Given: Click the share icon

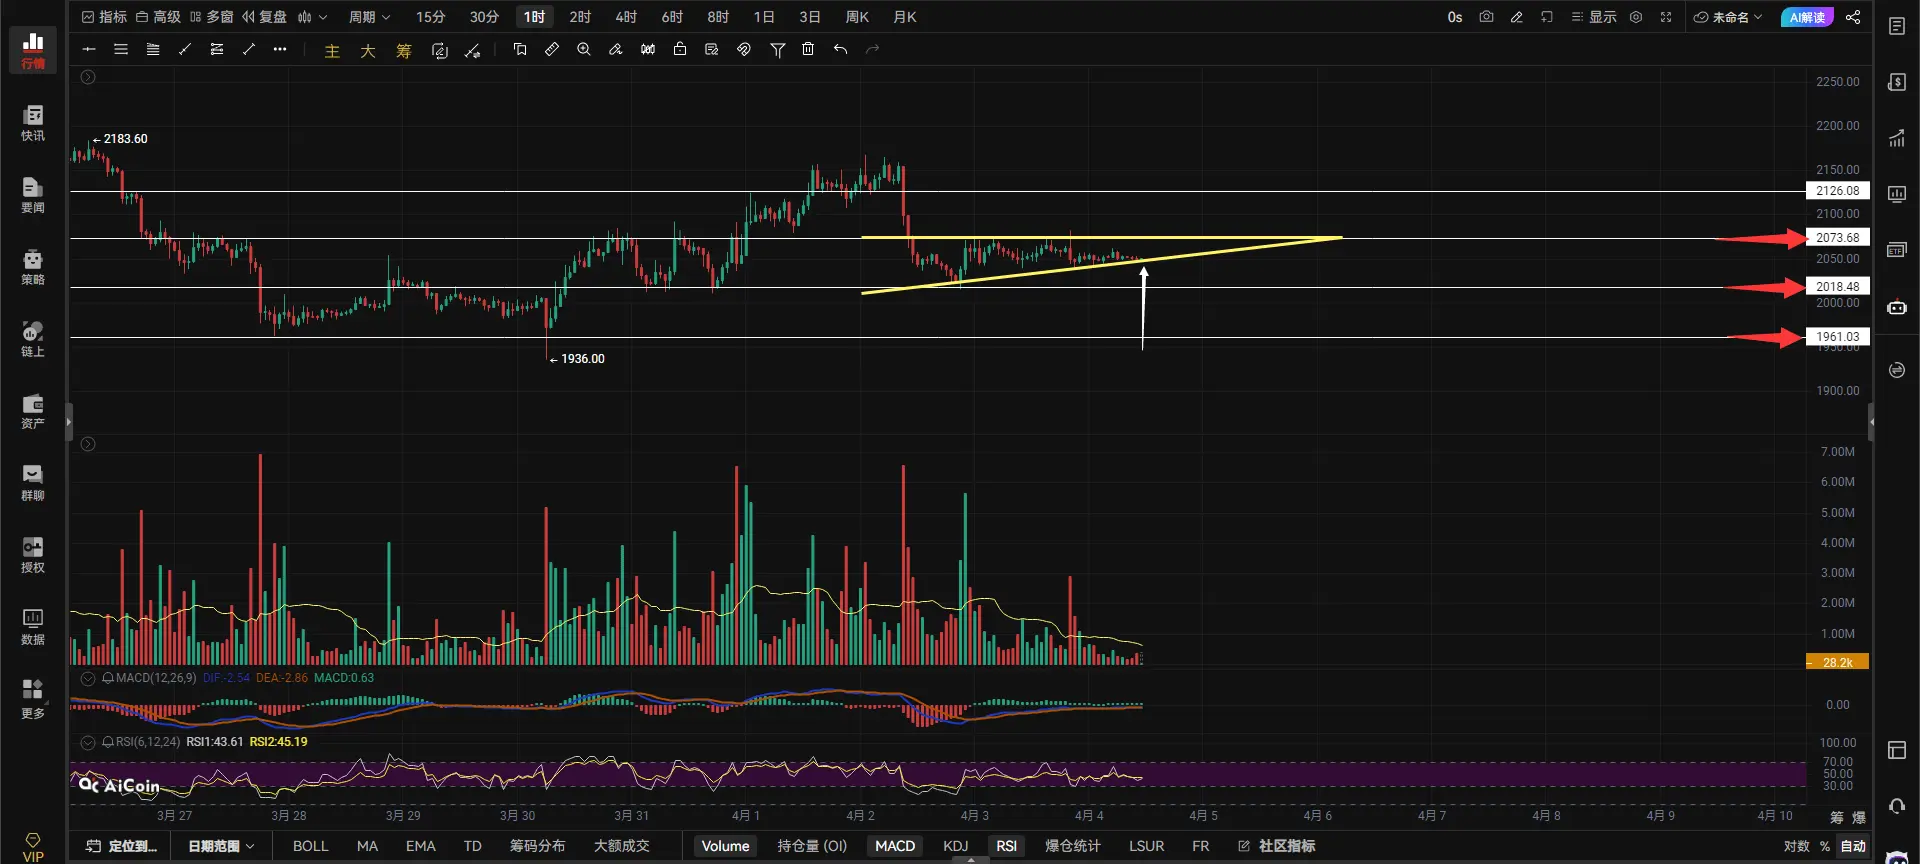Looking at the screenshot, I should coord(1853,17).
